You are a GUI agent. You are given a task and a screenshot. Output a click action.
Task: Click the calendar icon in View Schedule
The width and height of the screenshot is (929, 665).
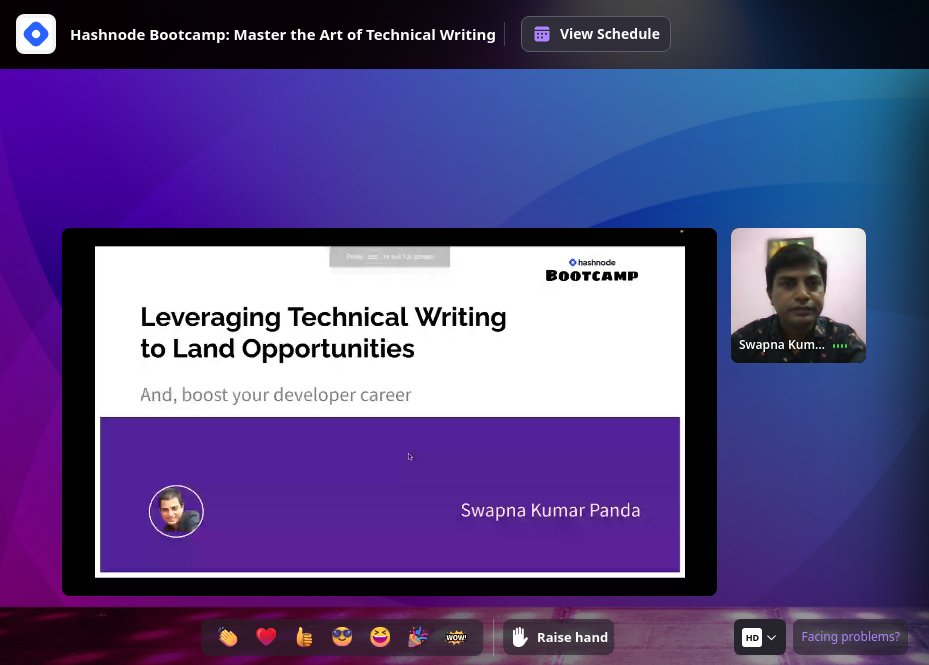(x=542, y=34)
